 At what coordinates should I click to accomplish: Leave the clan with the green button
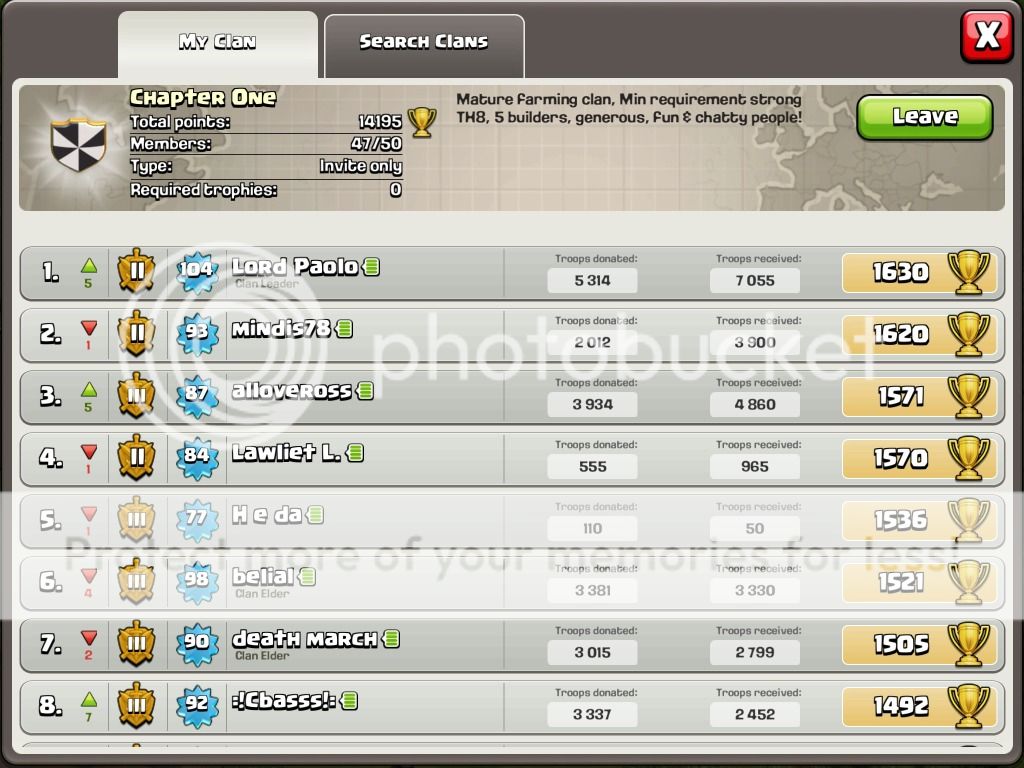(925, 118)
